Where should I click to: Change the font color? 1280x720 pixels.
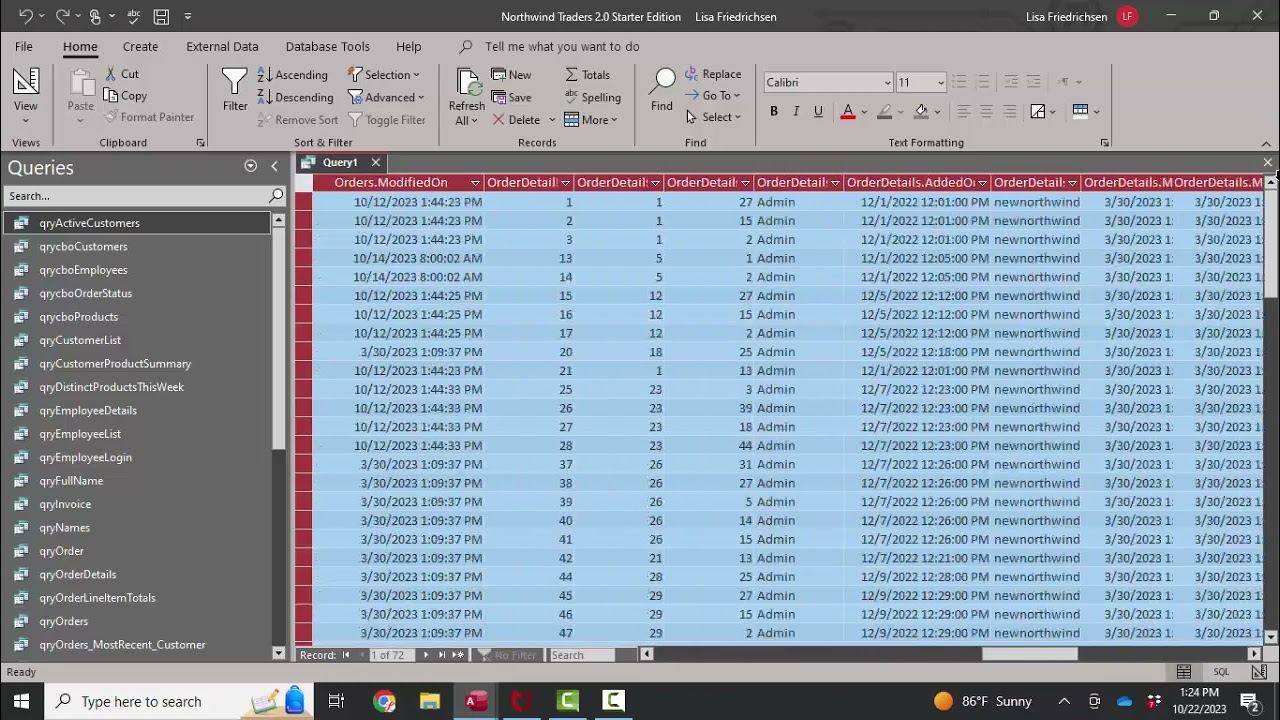848,111
